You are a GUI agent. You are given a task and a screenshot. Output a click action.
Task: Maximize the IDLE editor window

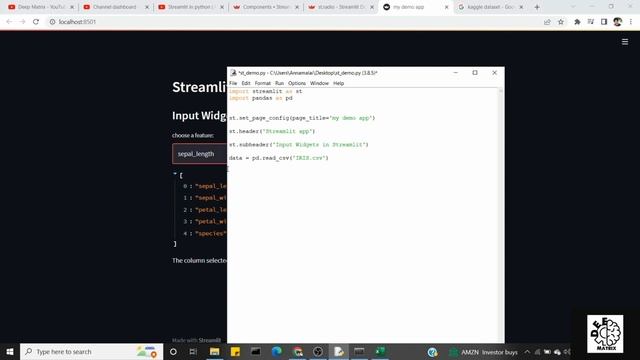tap(475, 73)
